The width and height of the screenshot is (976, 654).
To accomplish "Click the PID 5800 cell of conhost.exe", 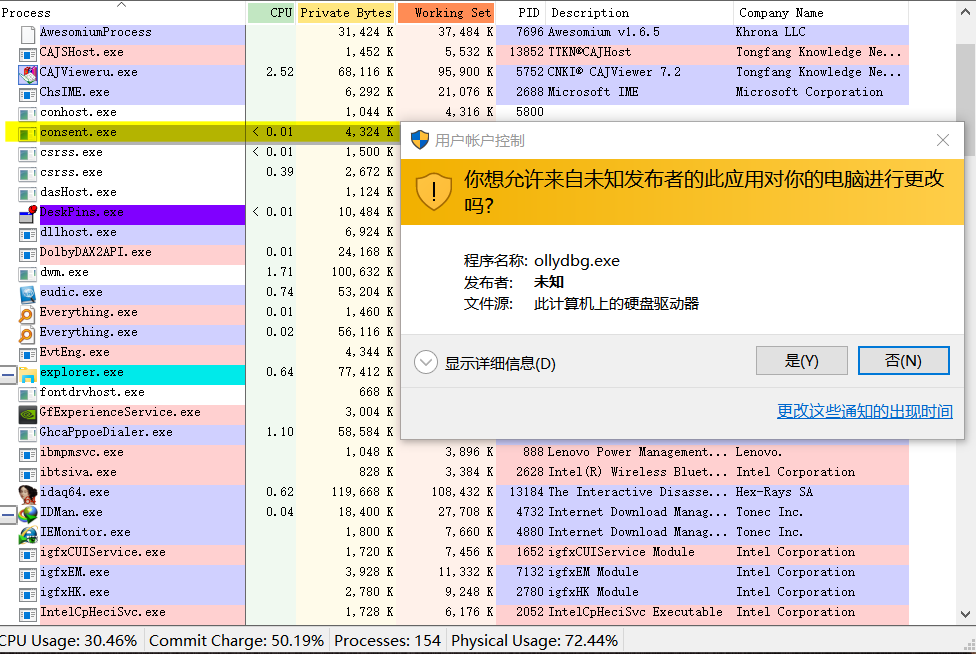I will pos(530,112).
